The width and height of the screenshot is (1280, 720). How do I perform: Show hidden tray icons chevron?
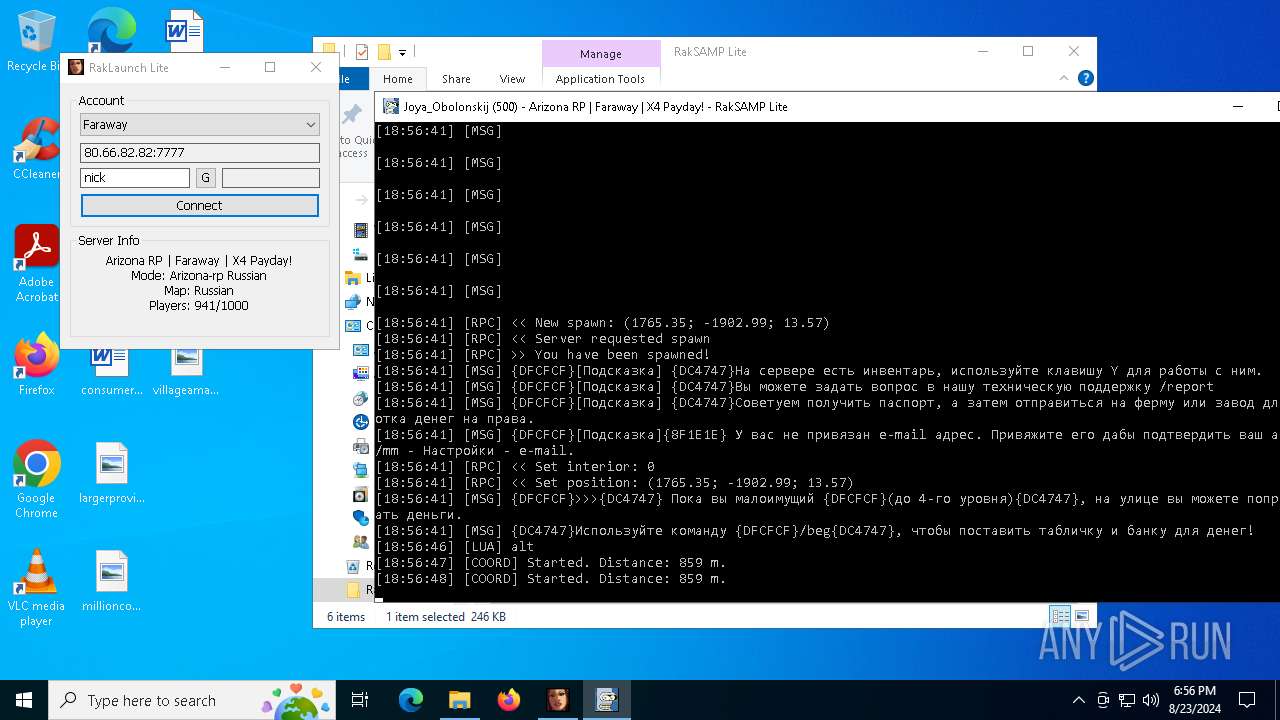(x=1079, y=700)
